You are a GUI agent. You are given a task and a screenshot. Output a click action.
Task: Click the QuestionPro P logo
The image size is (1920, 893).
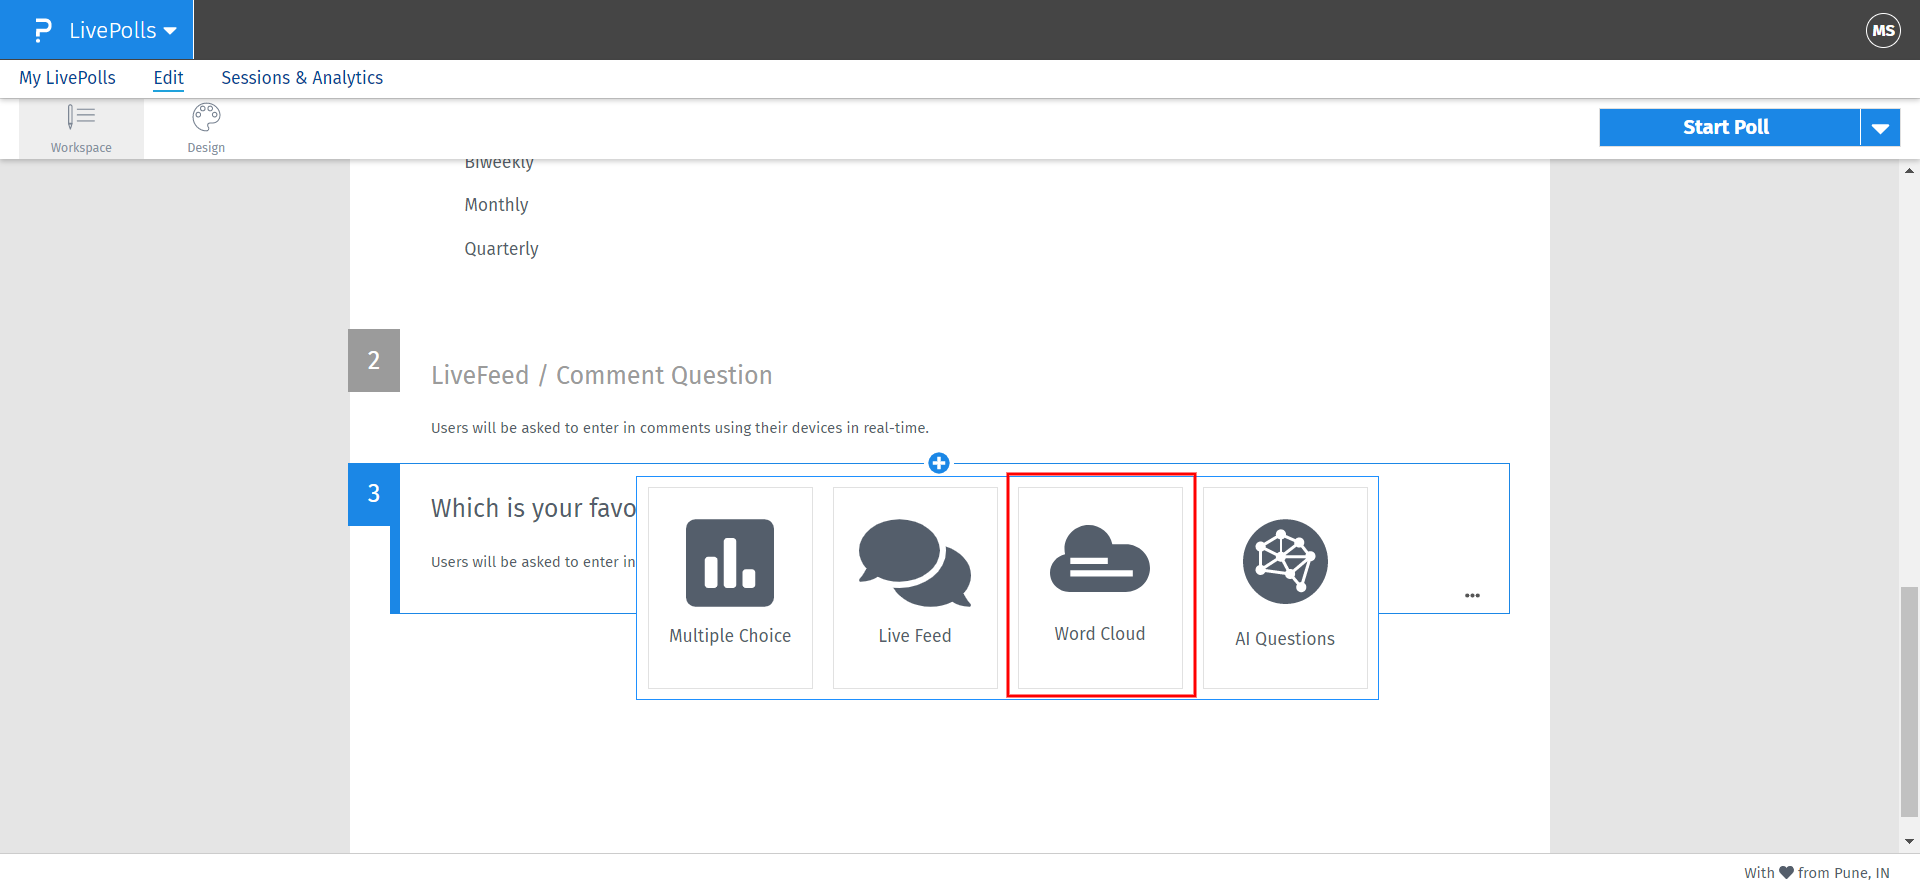point(42,30)
